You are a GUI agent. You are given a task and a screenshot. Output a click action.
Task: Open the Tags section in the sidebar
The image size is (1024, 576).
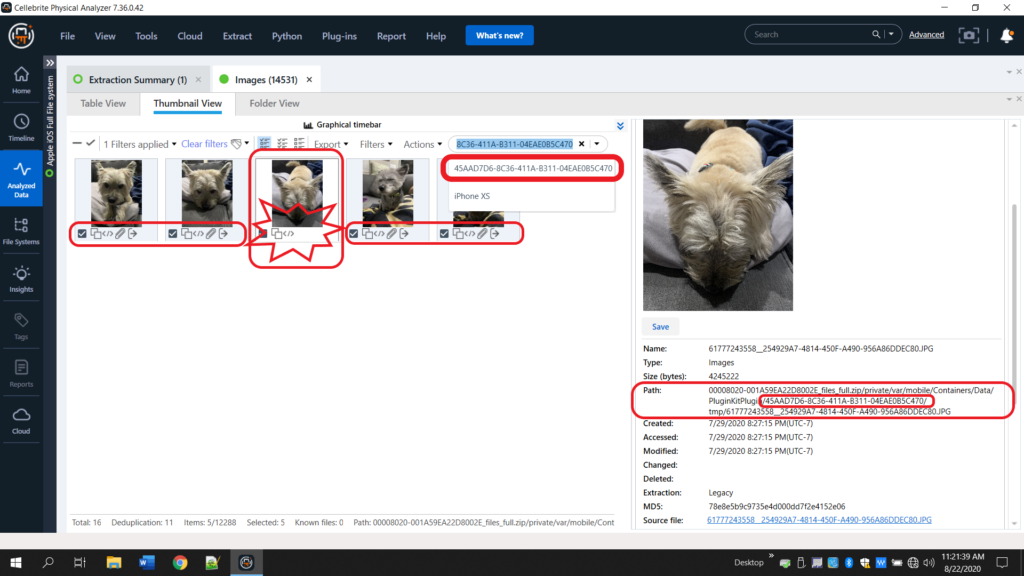point(21,327)
